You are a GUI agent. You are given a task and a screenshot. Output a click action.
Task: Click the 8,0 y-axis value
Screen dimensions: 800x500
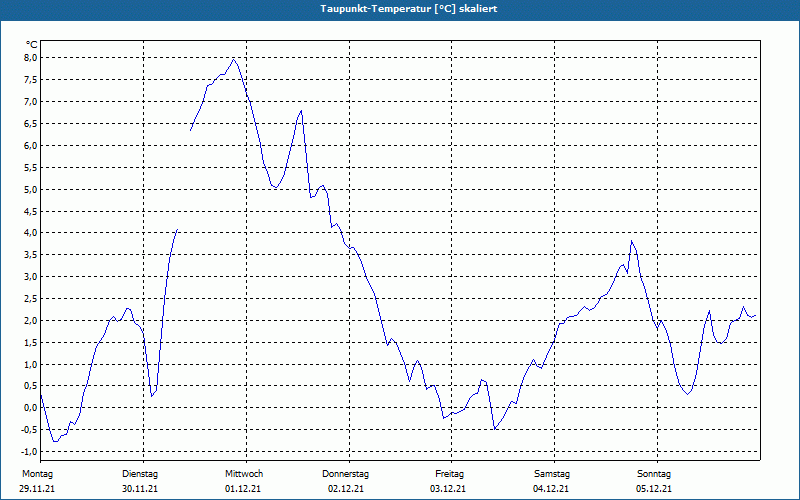31,58
